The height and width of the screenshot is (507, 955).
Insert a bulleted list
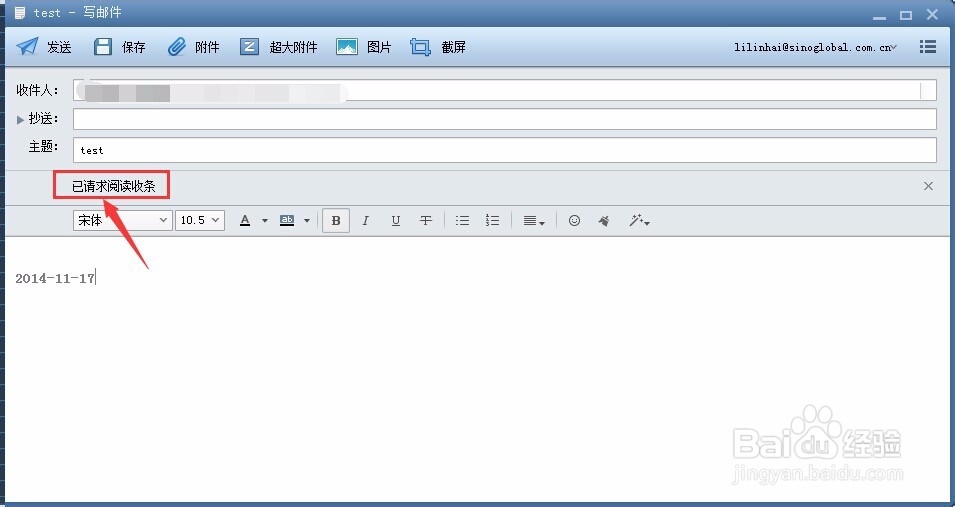(462, 221)
